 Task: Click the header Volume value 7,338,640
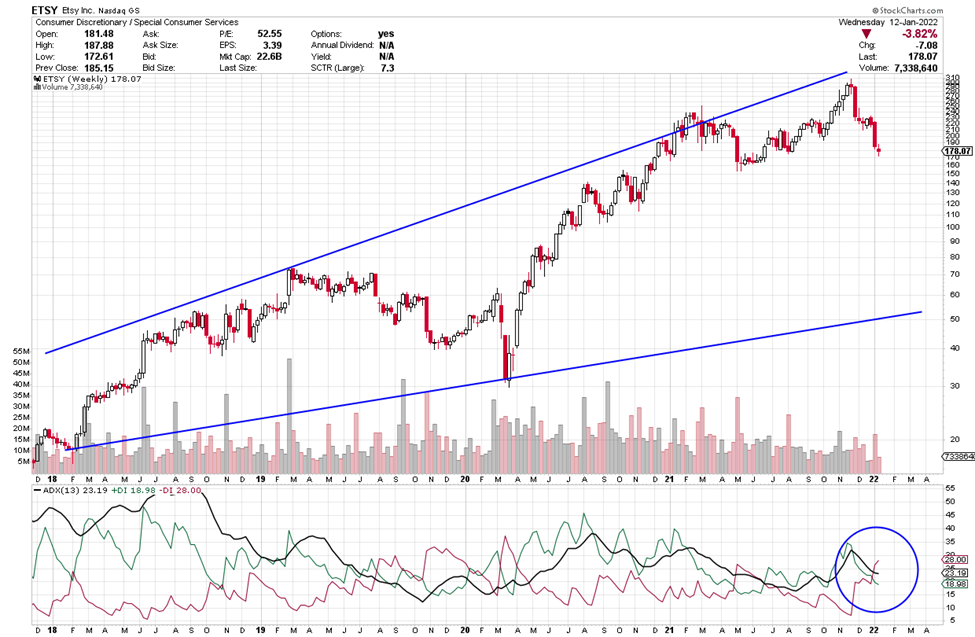point(915,68)
